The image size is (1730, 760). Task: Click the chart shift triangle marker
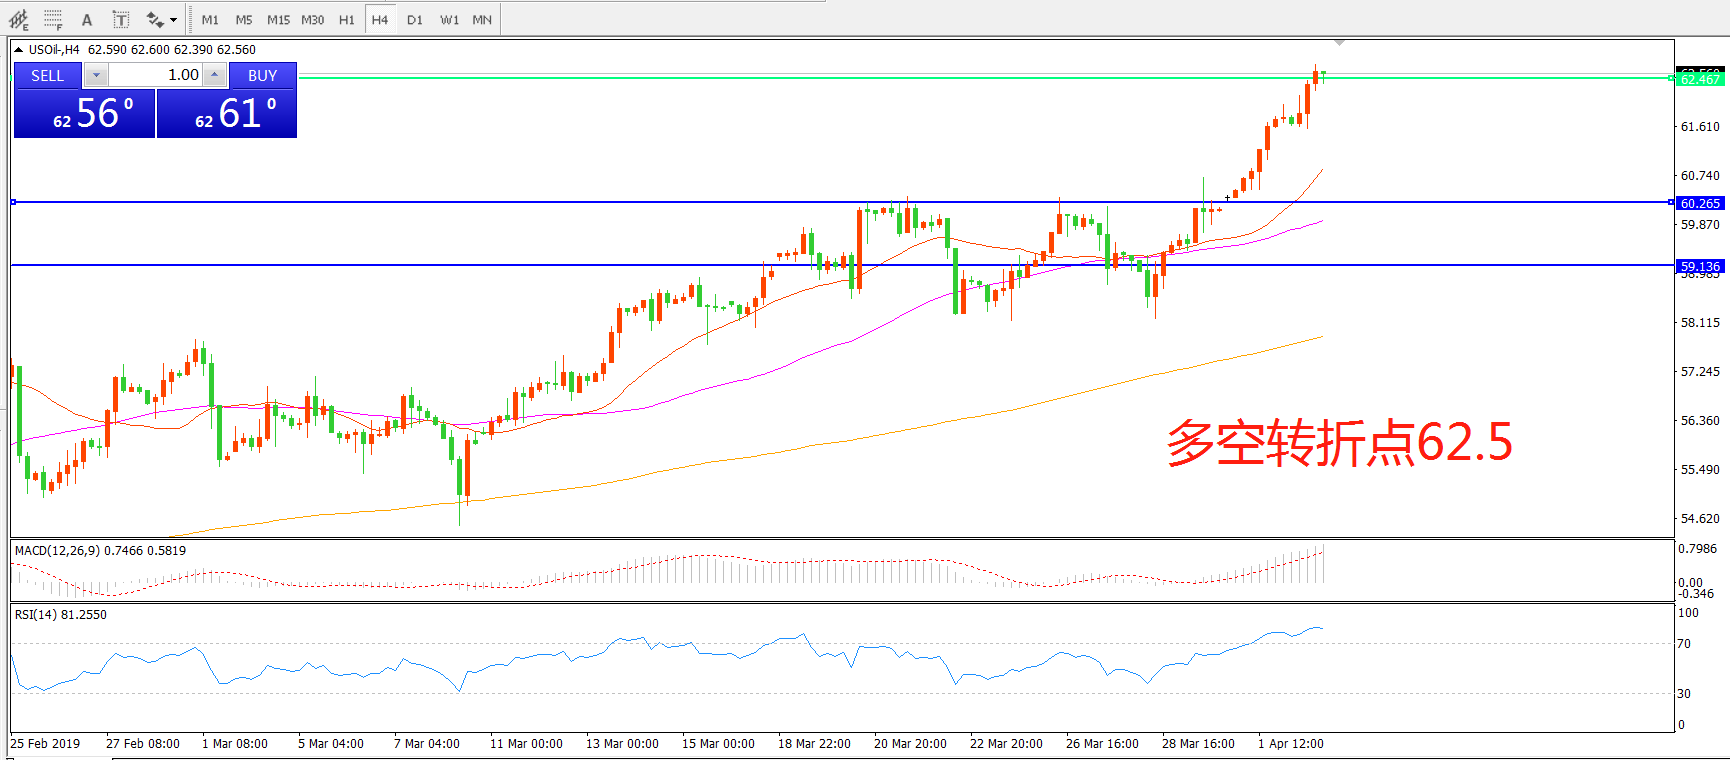tap(1339, 43)
